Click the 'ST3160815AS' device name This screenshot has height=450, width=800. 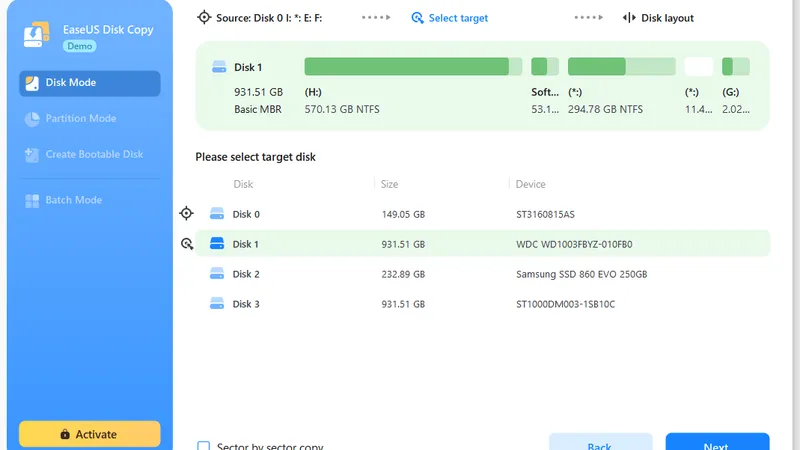tap(545, 214)
